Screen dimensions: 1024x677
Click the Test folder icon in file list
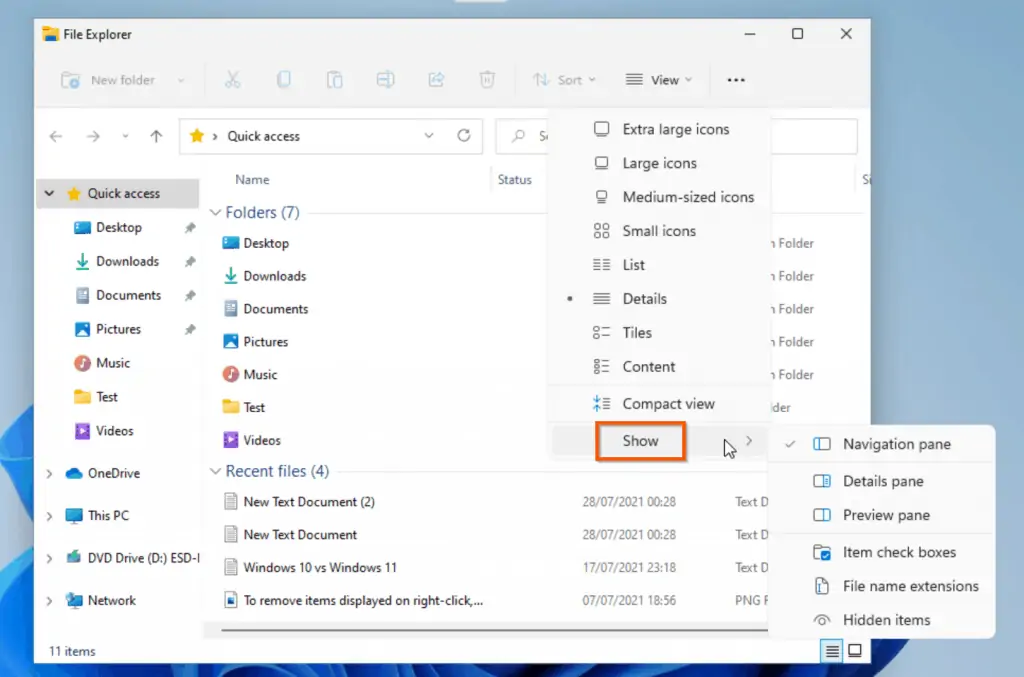point(231,407)
